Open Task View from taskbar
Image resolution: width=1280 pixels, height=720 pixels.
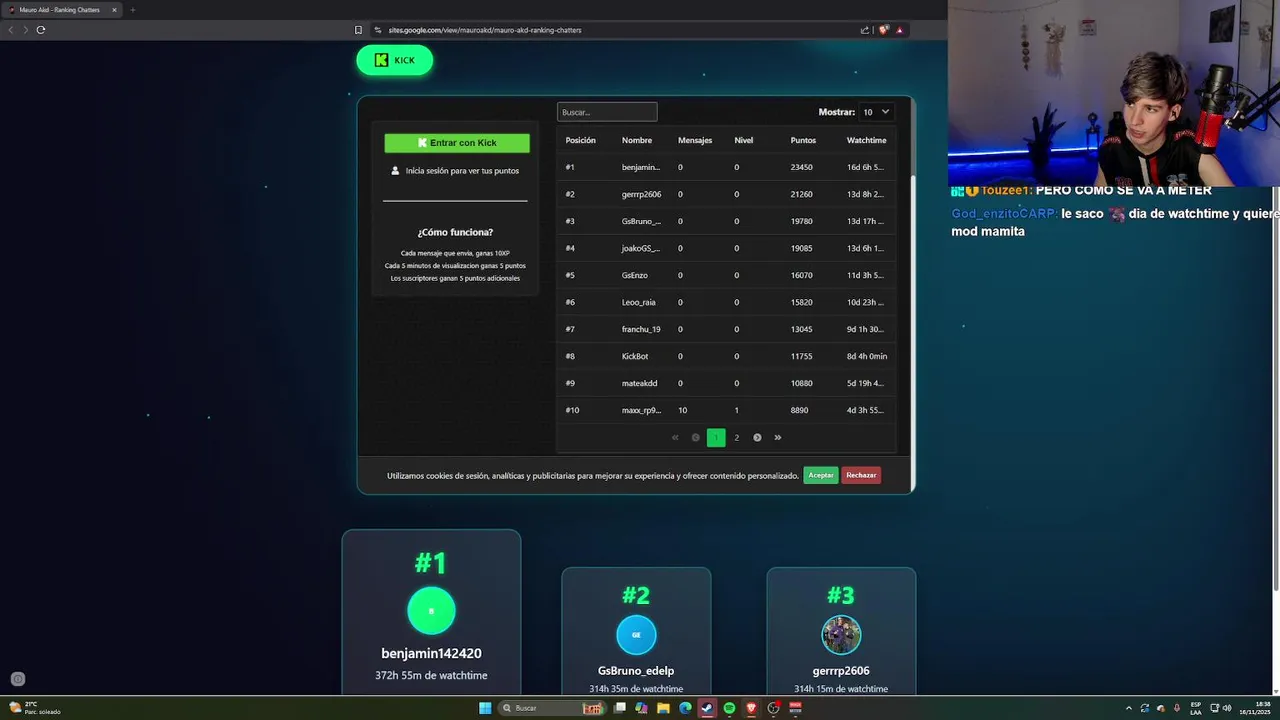[x=620, y=708]
